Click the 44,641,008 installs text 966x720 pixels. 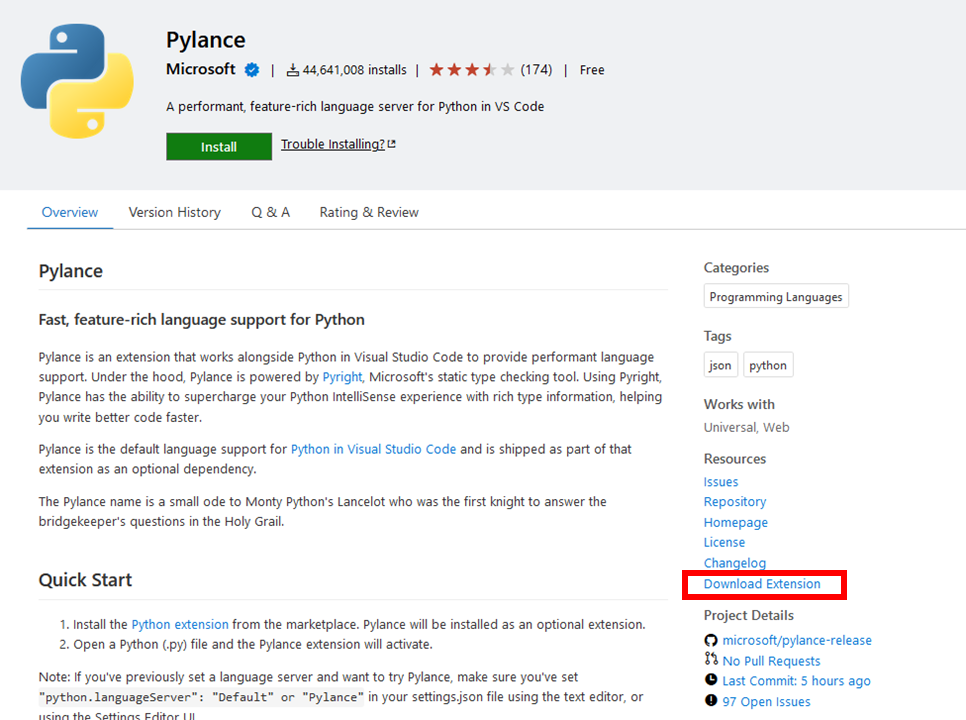[354, 70]
